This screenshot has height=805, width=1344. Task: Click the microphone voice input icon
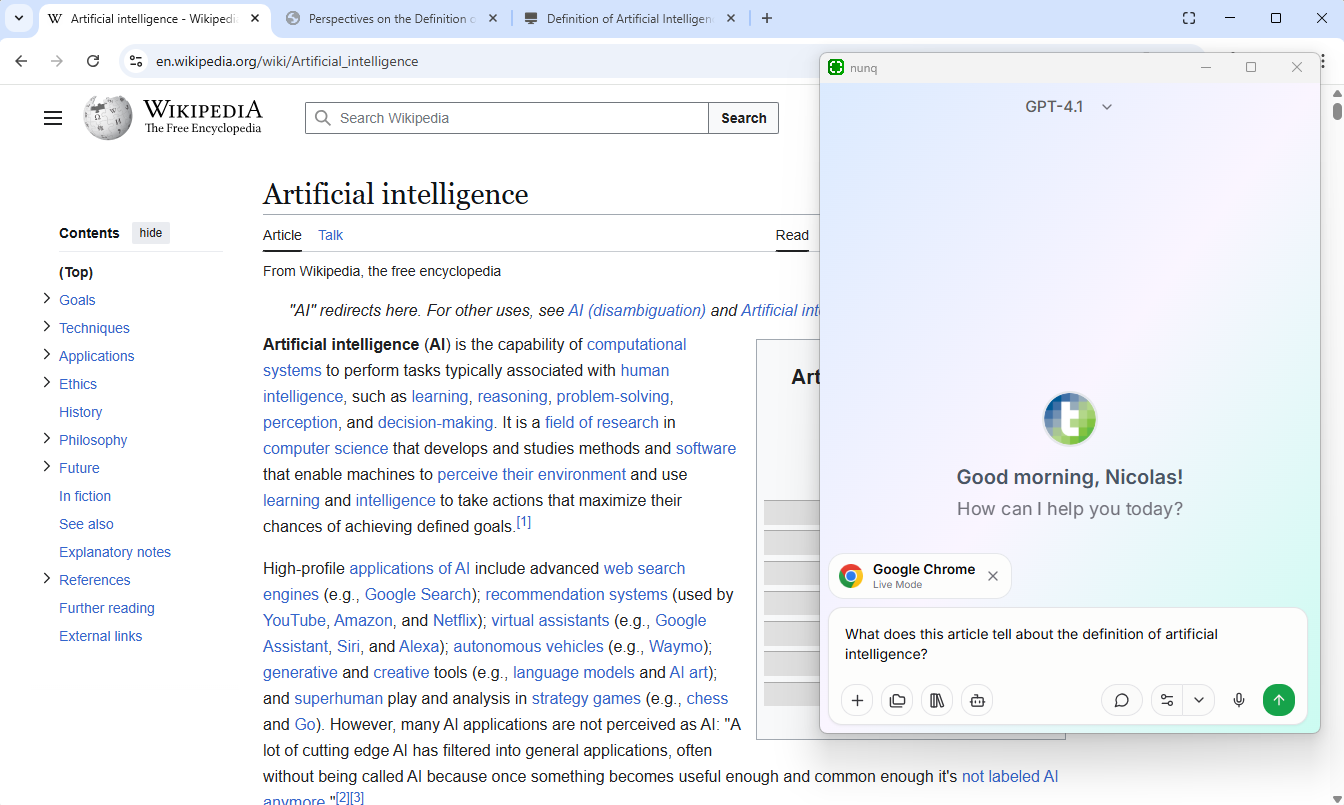(1239, 700)
